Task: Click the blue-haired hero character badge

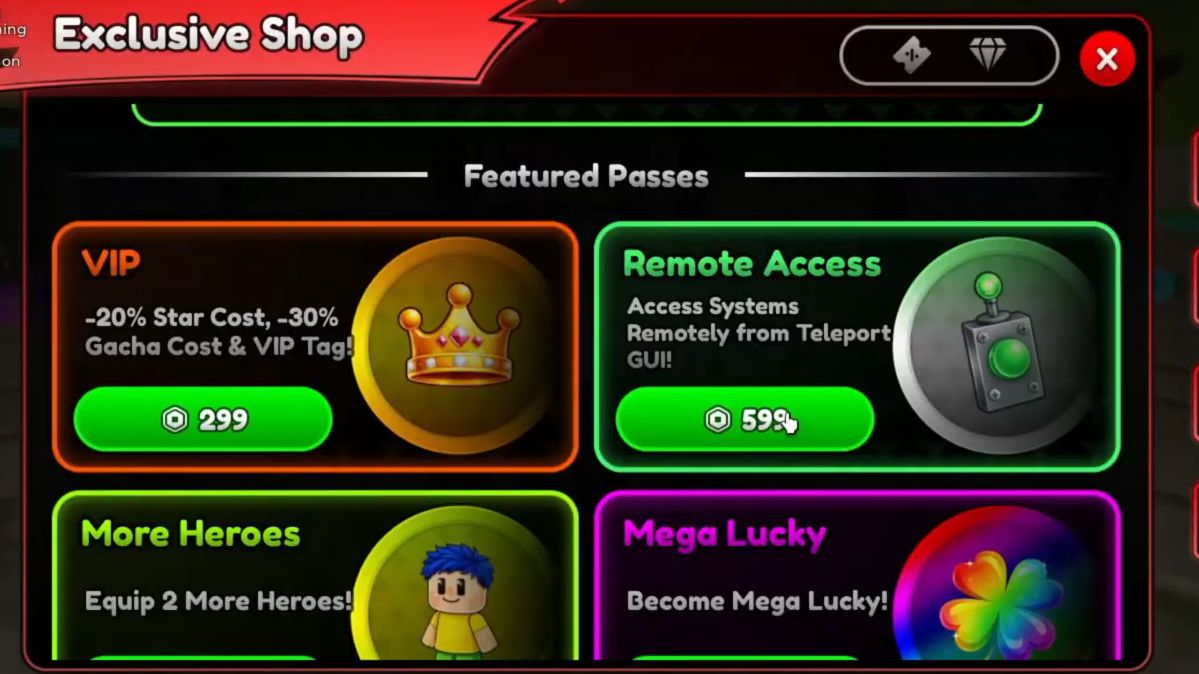Action: [457, 583]
